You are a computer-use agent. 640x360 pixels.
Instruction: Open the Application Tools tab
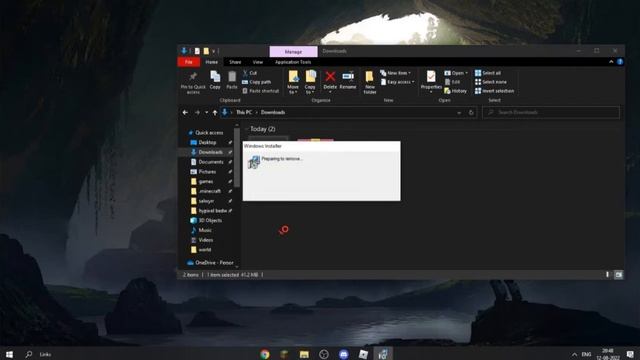(x=293, y=62)
